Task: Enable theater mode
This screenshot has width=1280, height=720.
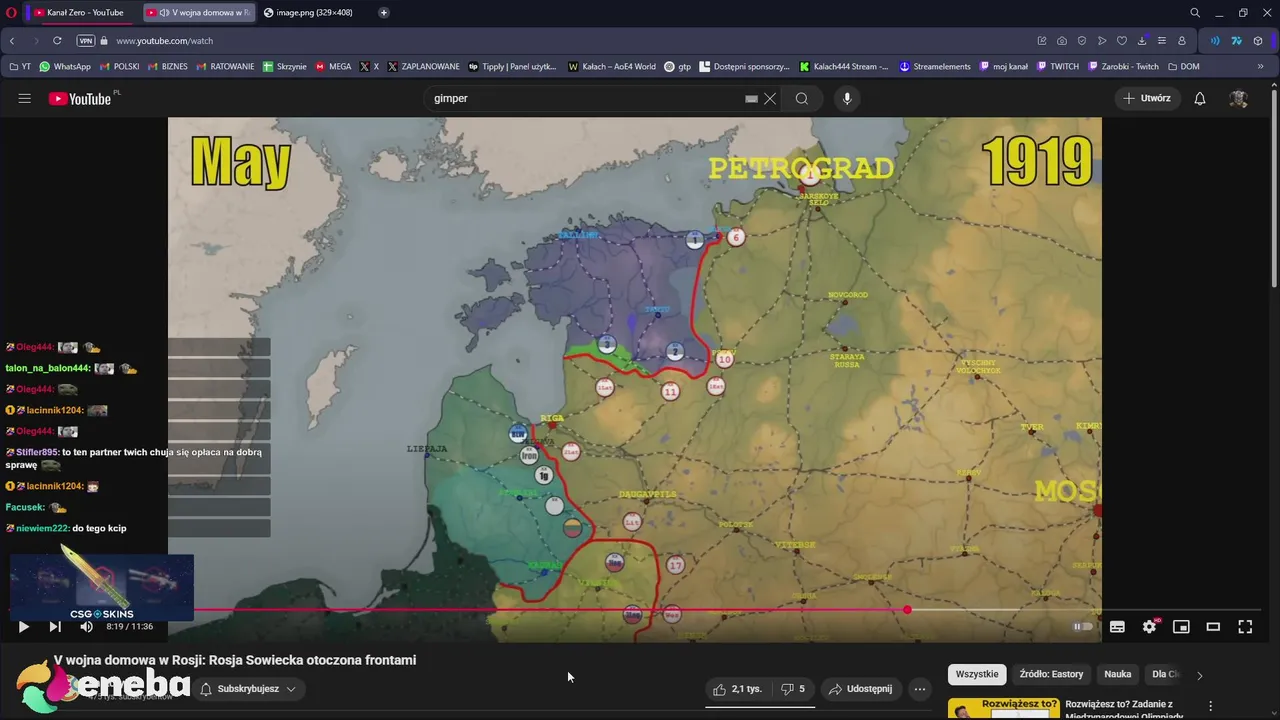Action: tap(1213, 627)
